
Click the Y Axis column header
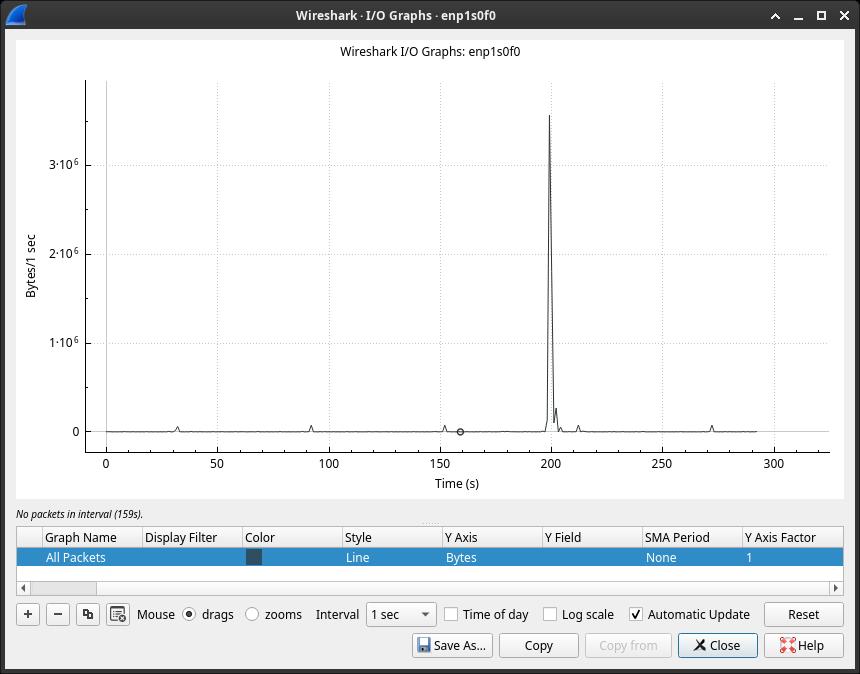point(492,537)
